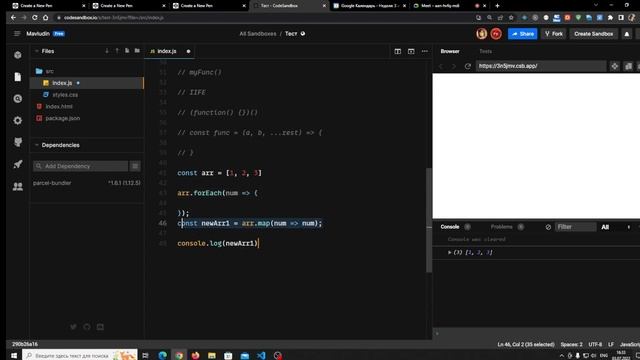Click the console Filter input
640x360 pixels.
[x=576, y=227]
